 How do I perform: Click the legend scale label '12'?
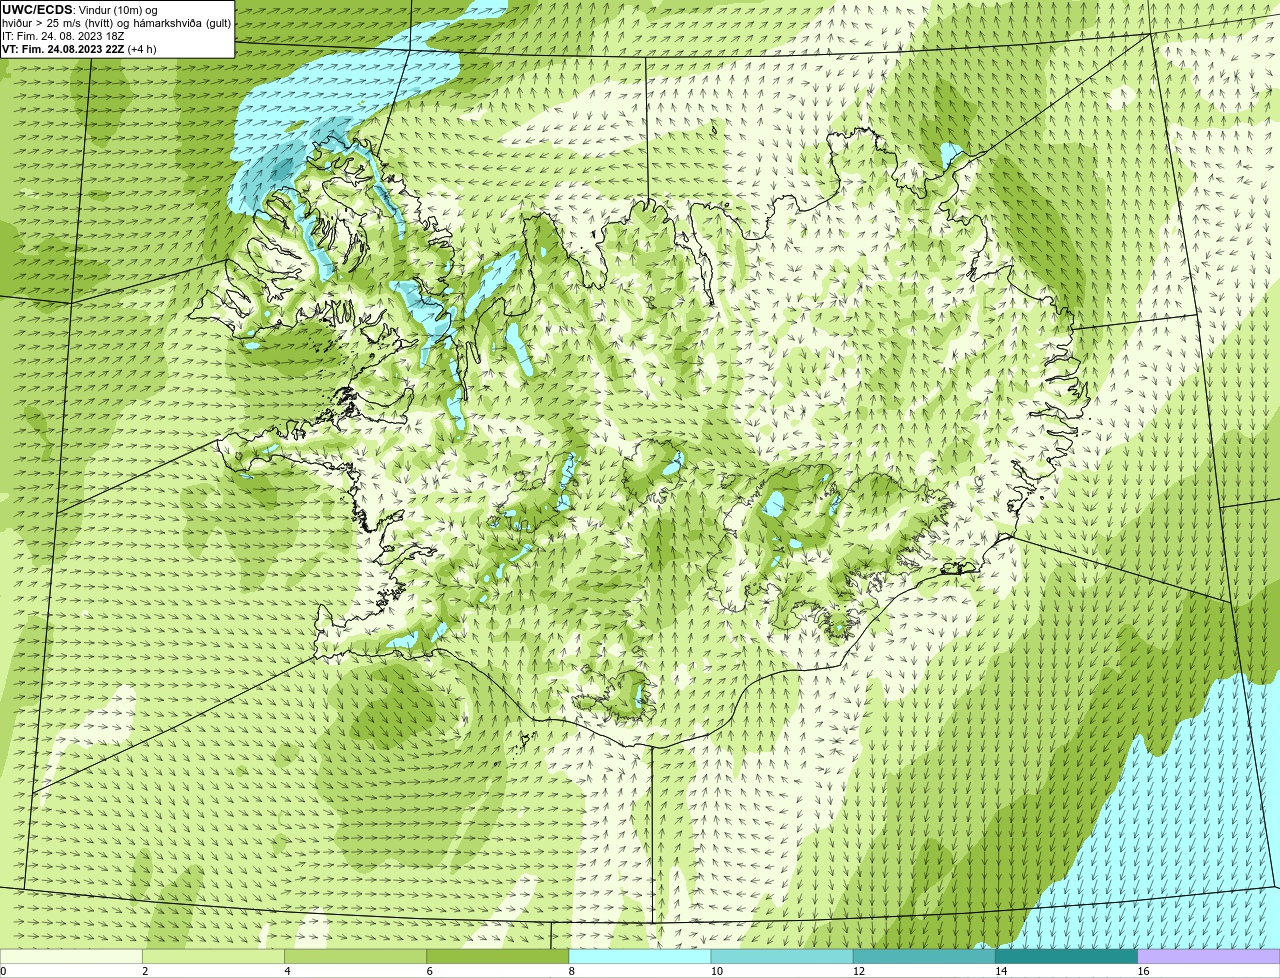click(858, 971)
